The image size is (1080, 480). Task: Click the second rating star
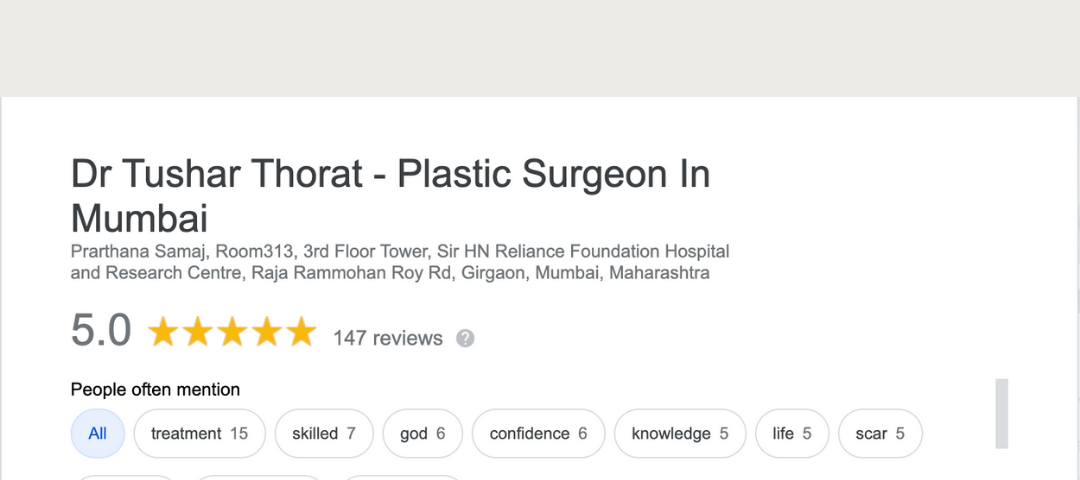(x=198, y=332)
